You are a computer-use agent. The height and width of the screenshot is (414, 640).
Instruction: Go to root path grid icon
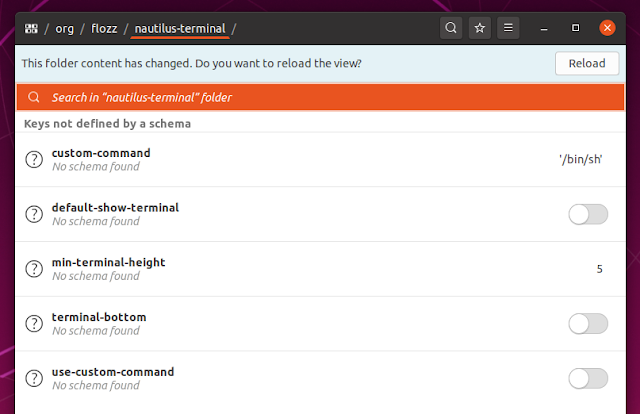31,29
